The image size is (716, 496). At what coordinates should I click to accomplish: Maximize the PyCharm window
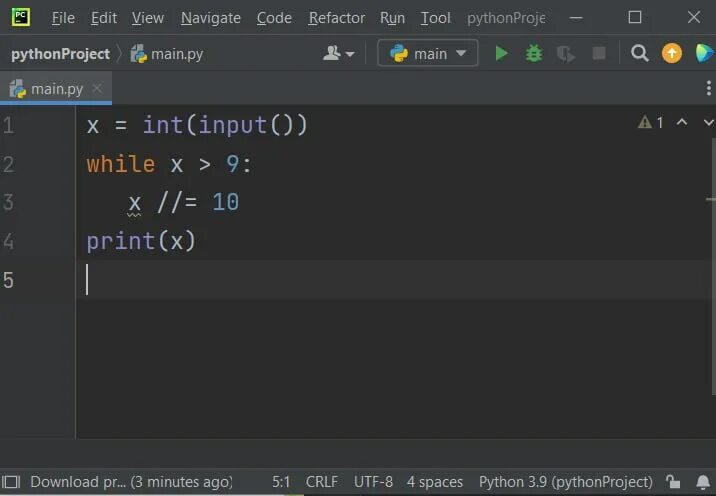click(635, 17)
